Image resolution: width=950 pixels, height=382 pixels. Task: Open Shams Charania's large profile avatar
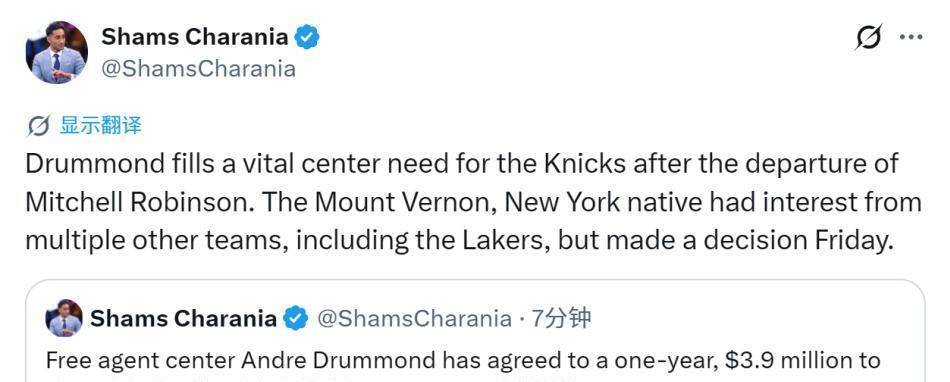coord(56,52)
